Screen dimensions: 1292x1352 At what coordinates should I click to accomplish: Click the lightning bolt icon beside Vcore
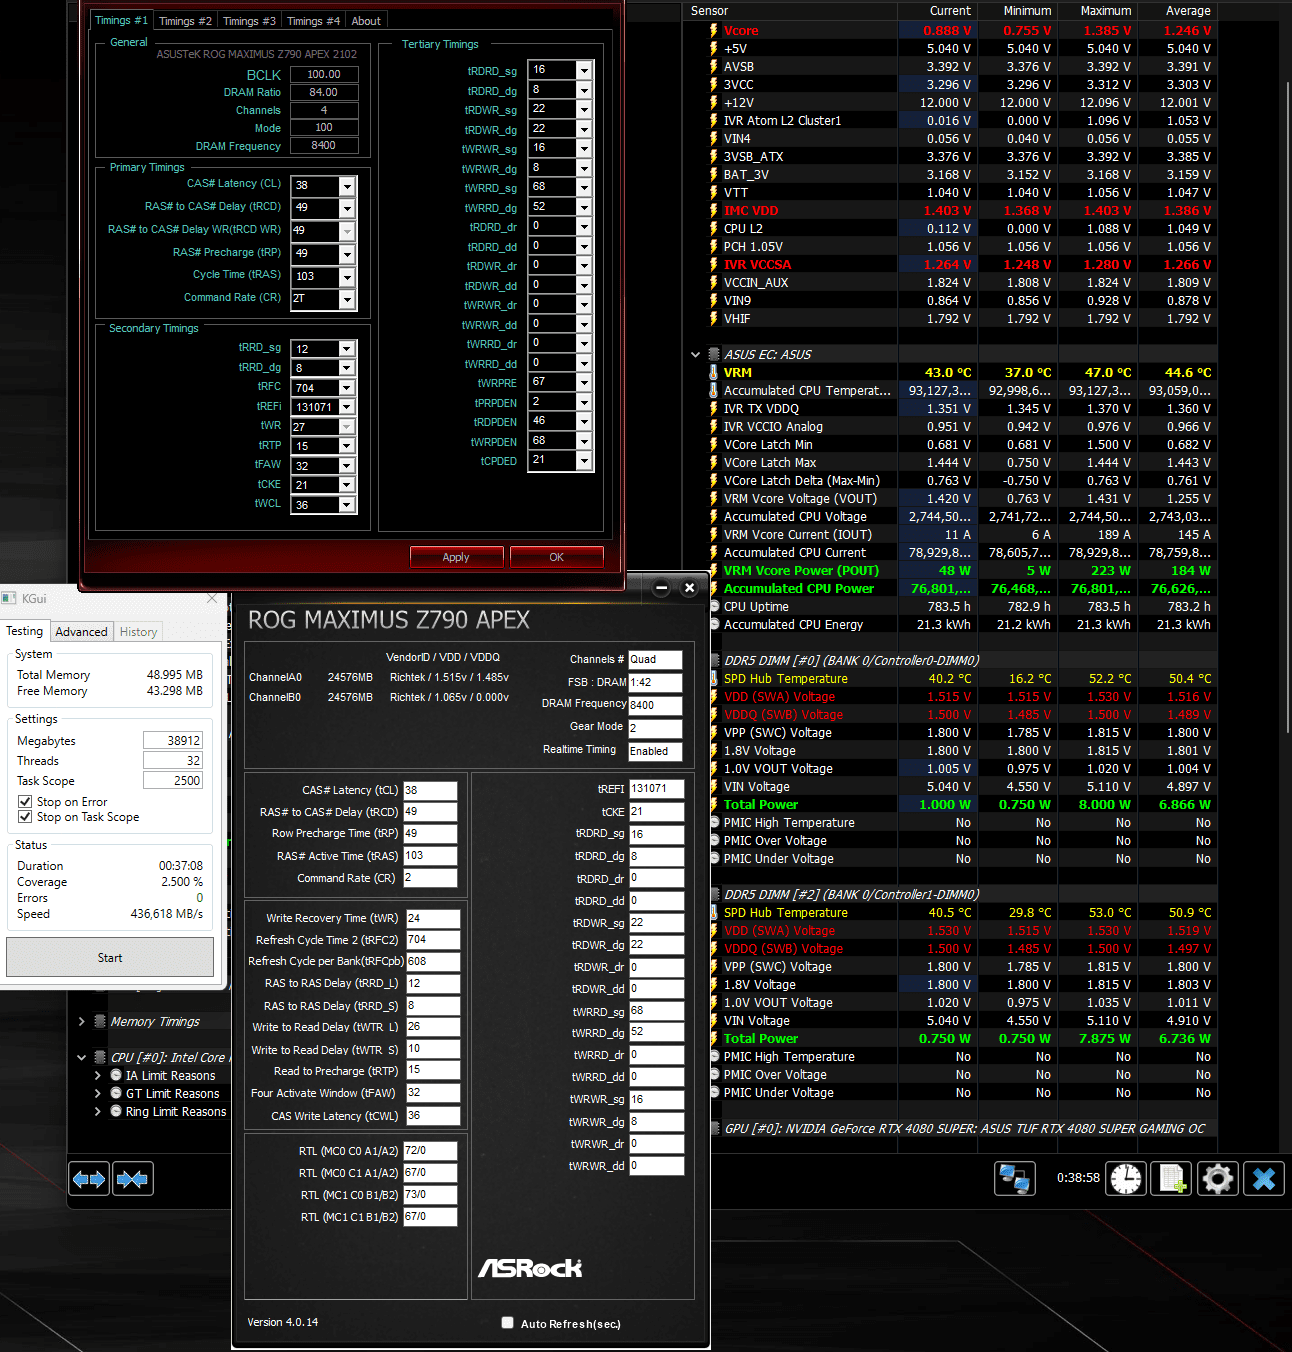point(714,30)
